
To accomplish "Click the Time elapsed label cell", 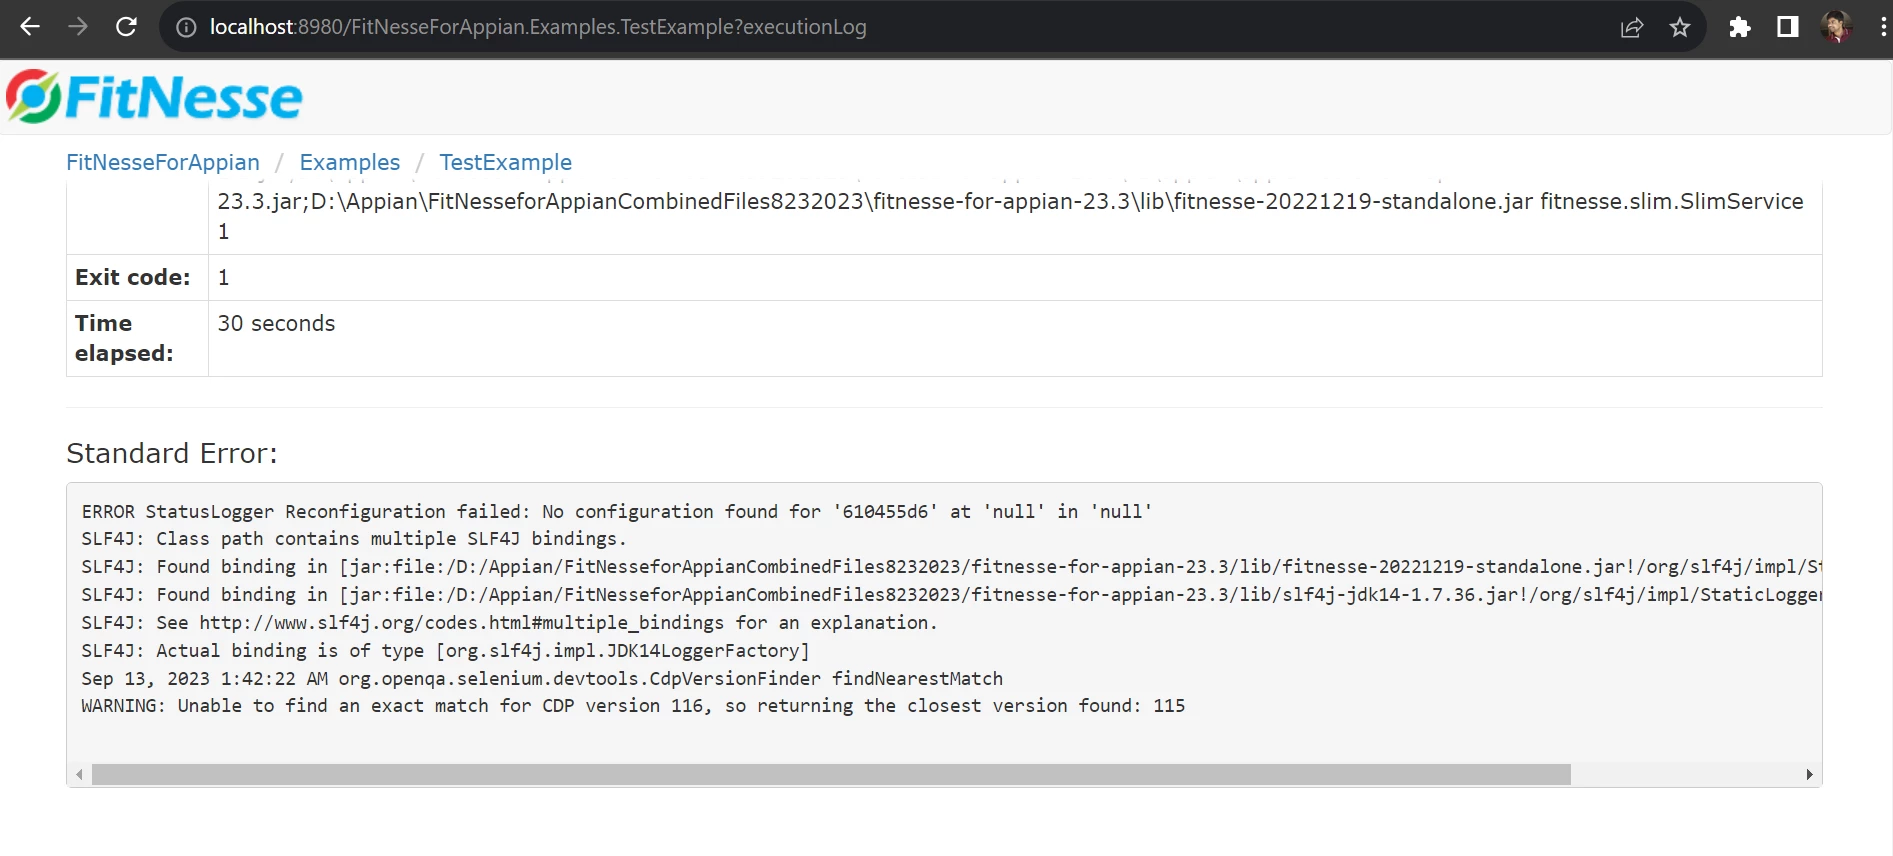I will tap(138, 339).
